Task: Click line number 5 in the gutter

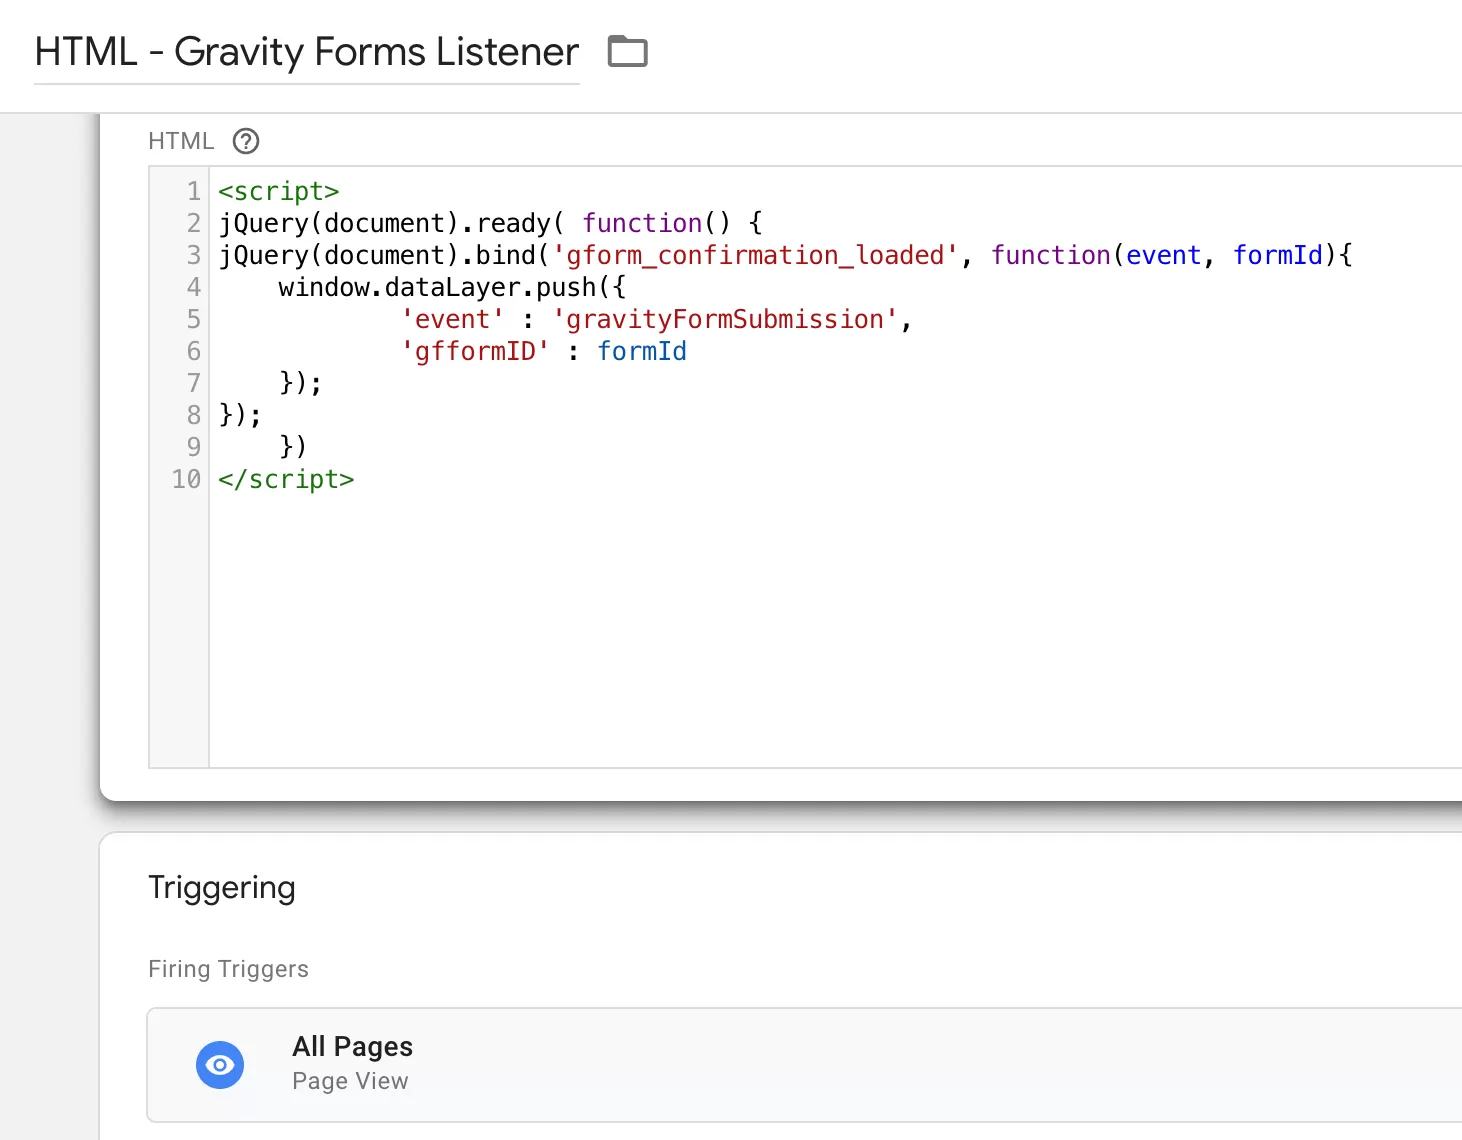Action: 193,319
